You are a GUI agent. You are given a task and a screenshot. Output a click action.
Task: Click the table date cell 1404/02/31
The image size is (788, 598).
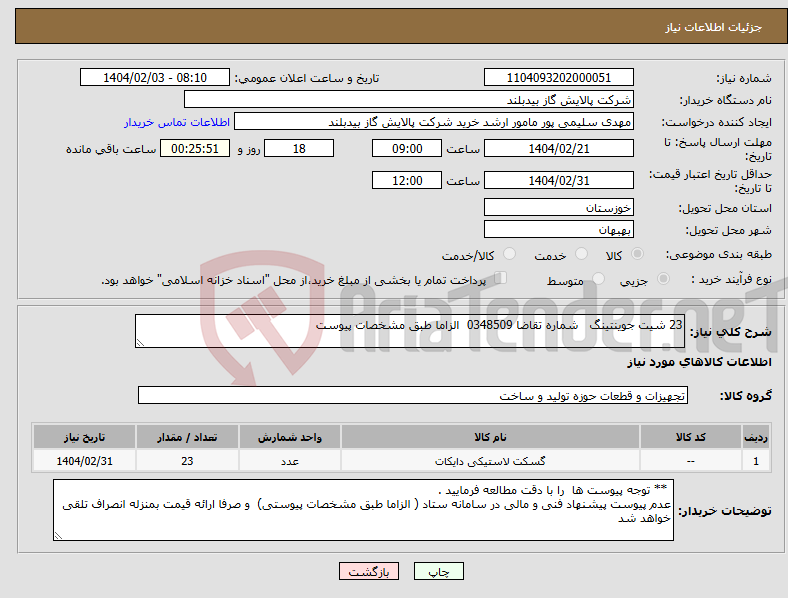click(x=84, y=461)
